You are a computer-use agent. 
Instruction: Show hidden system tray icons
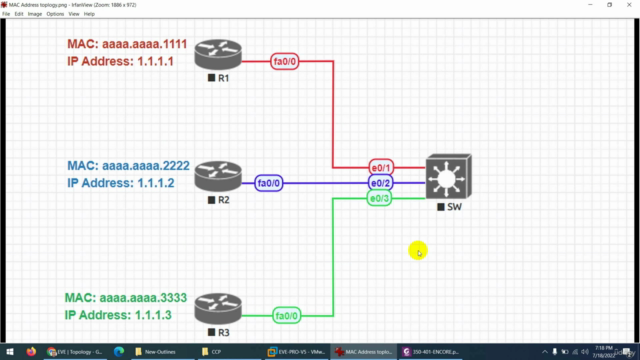pos(545,352)
